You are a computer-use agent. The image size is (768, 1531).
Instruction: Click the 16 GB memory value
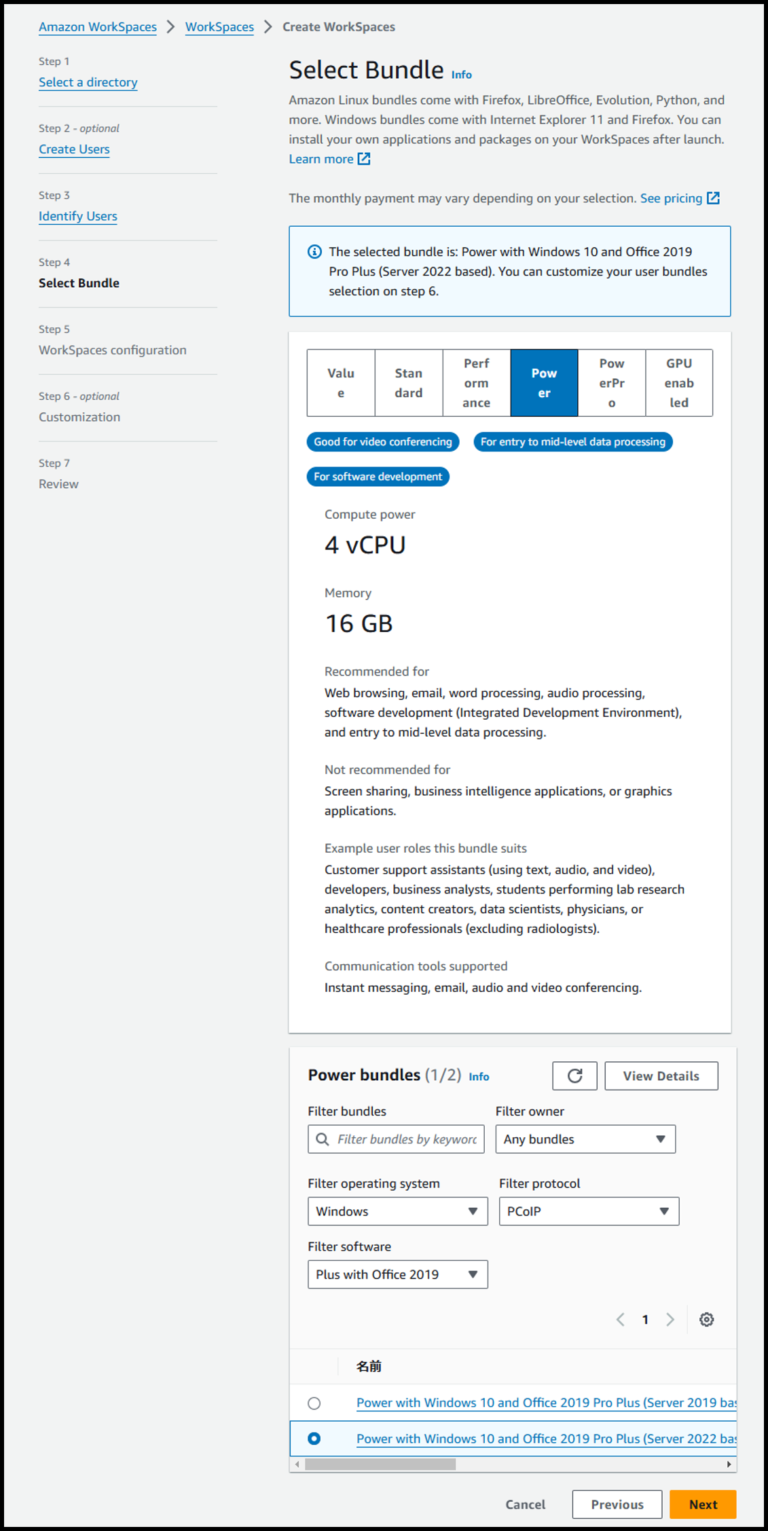pos(359,624)
